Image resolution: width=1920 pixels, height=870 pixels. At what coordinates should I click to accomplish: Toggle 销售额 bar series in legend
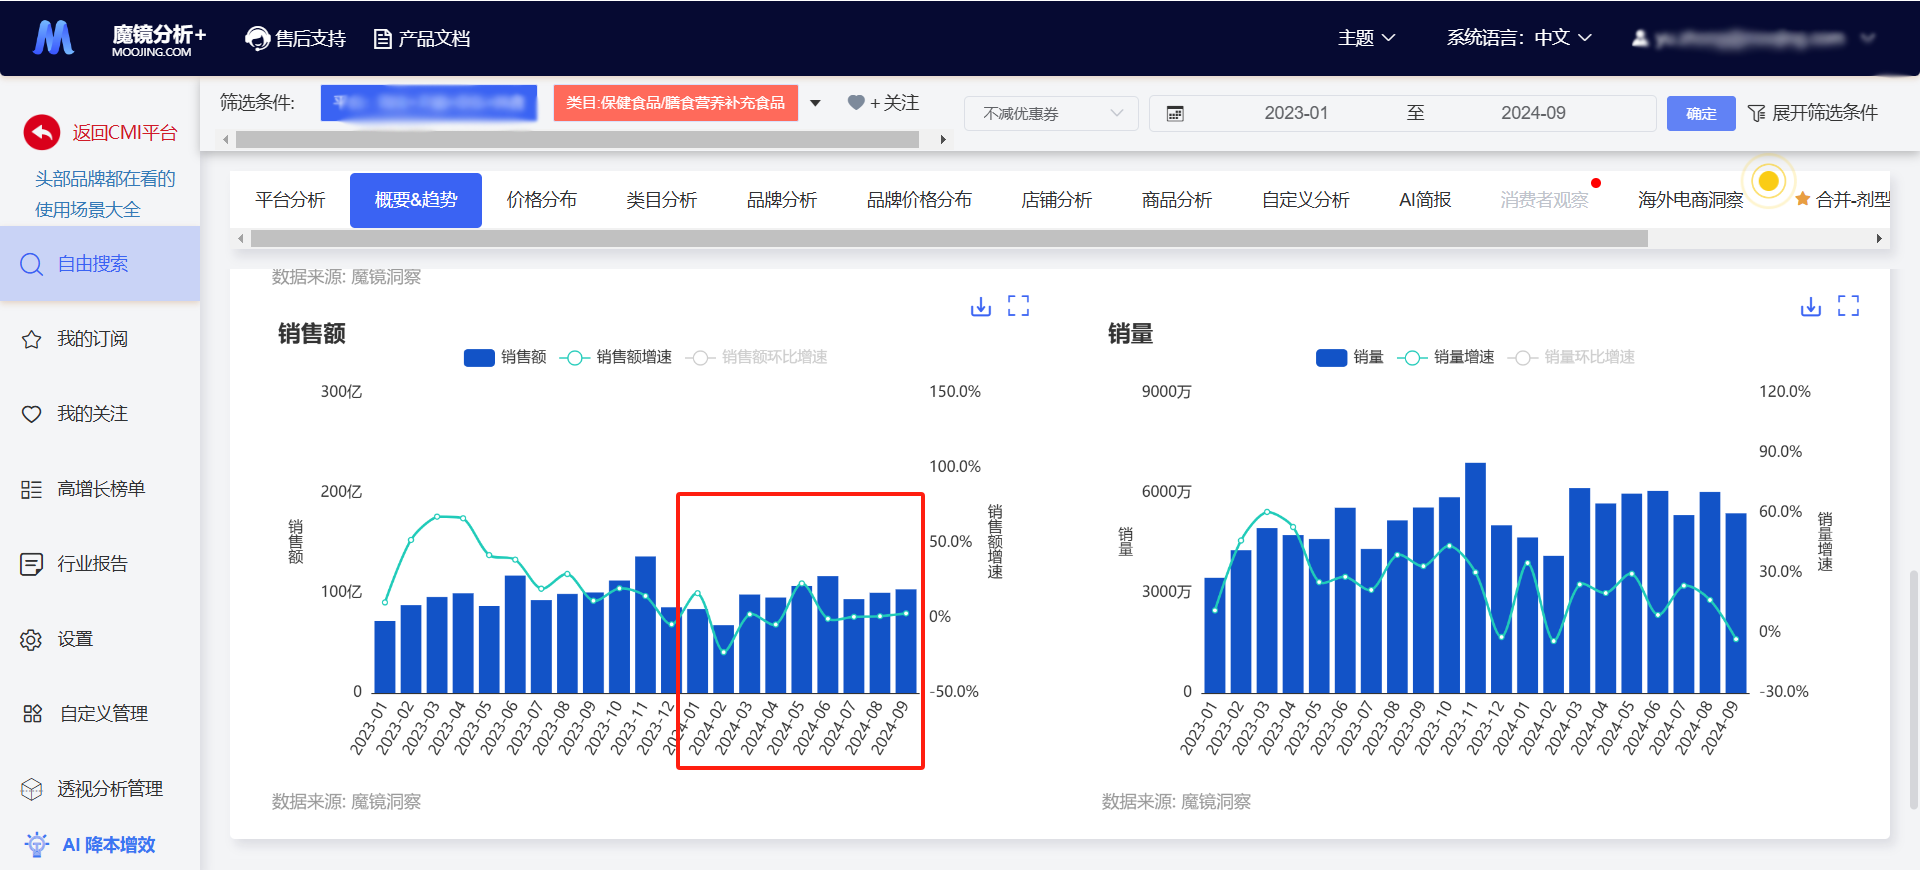click(505, 357)
